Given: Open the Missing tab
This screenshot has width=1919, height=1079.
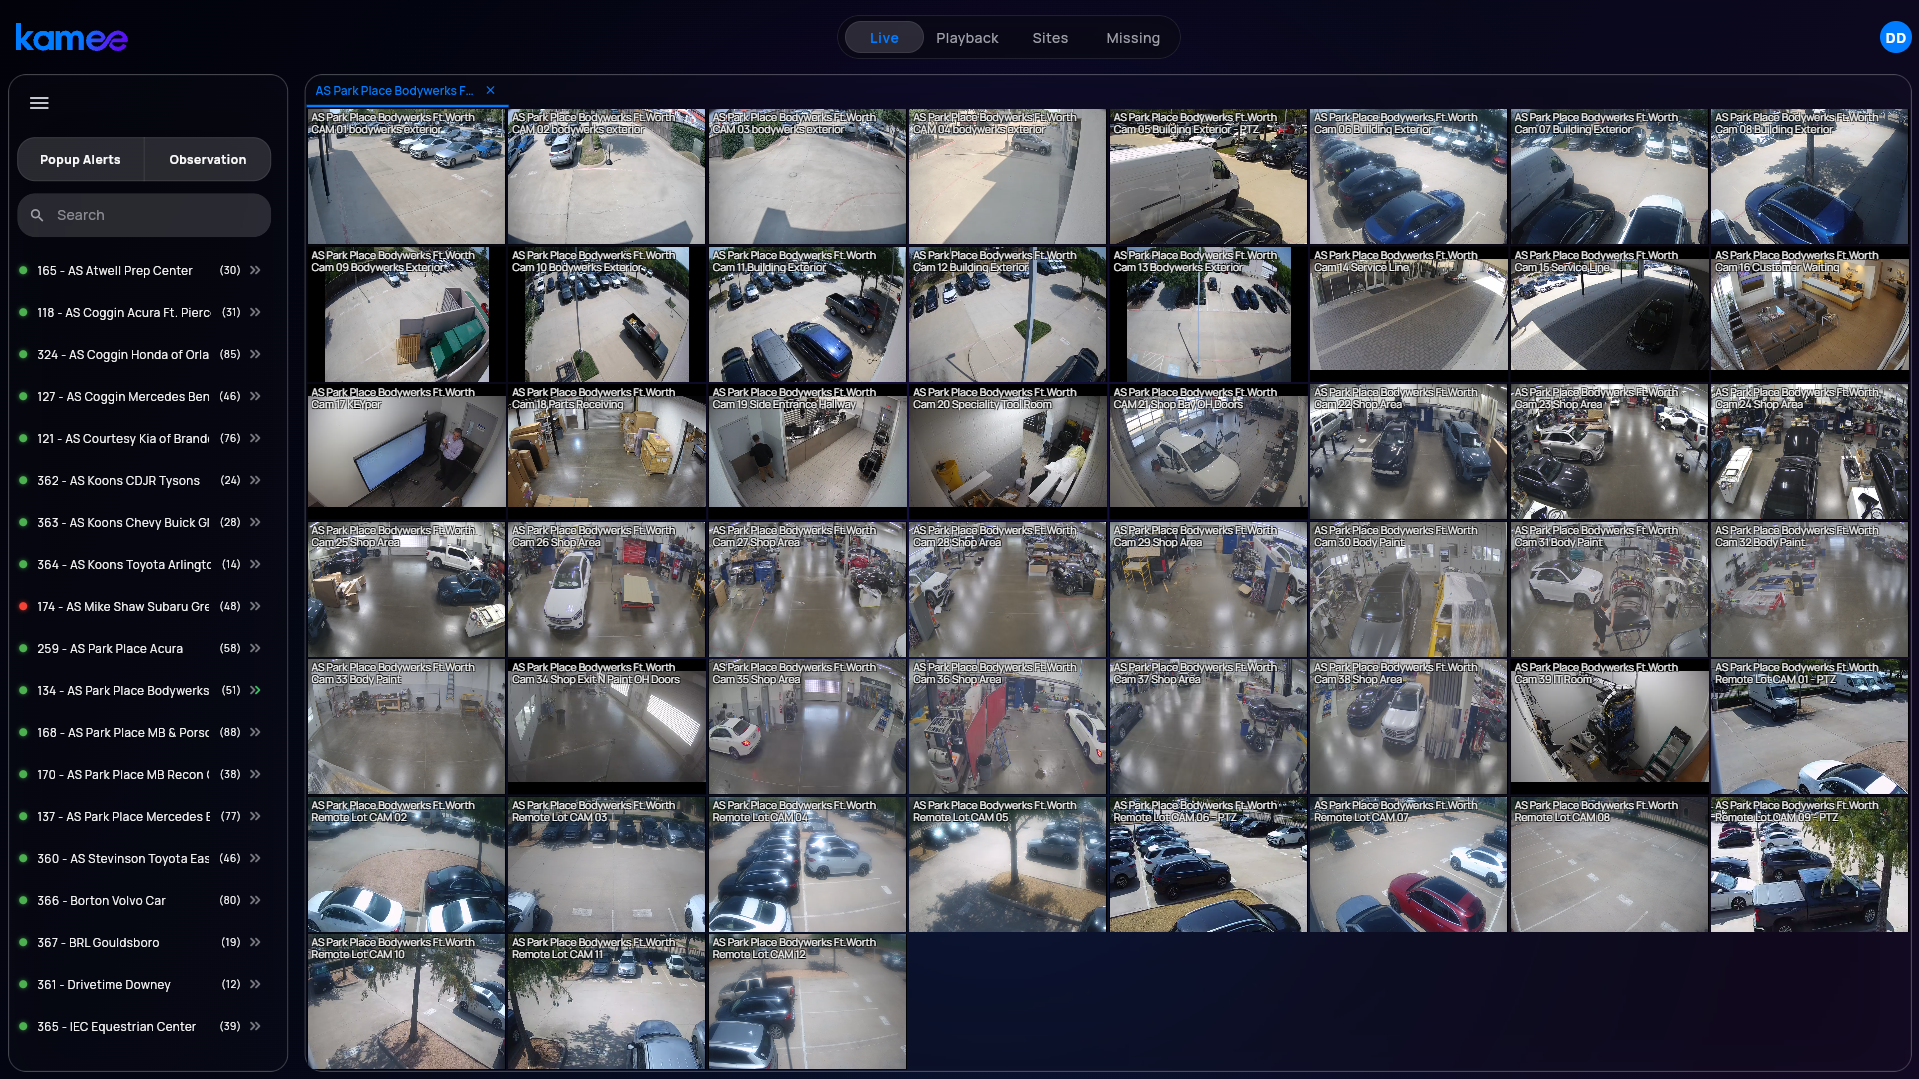Looking at the screenshot, I should point(1133,38).
